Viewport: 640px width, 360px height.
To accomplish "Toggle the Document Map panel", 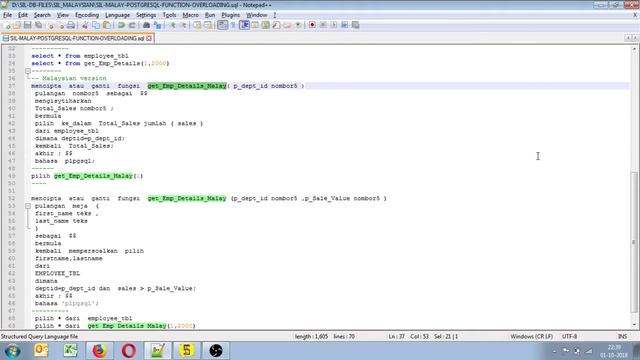I will click(x=265, y=25).
